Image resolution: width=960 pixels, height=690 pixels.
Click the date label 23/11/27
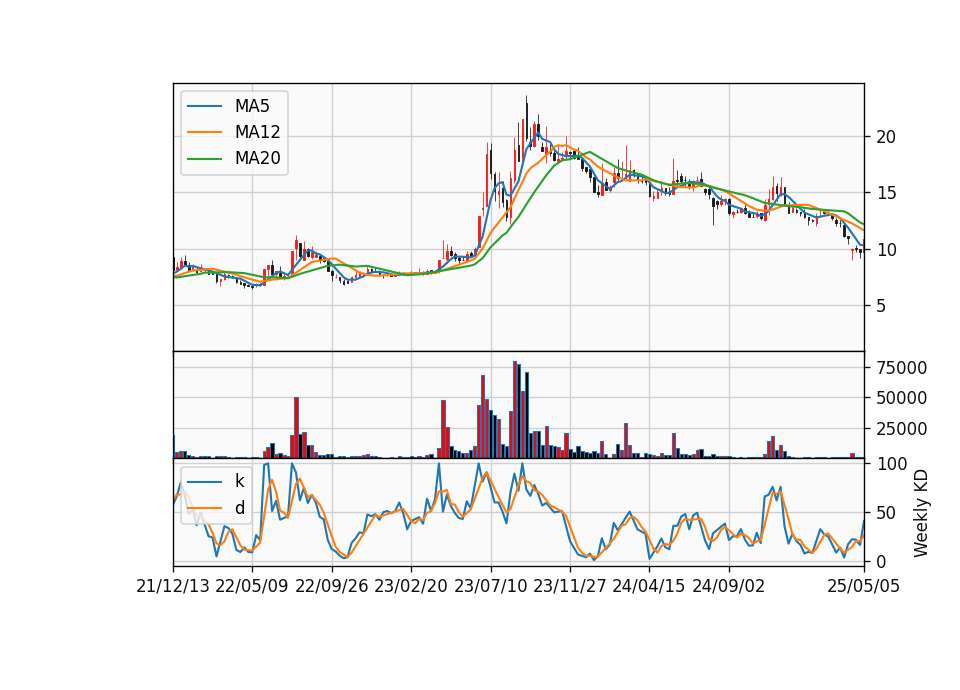tap(570, 587)
